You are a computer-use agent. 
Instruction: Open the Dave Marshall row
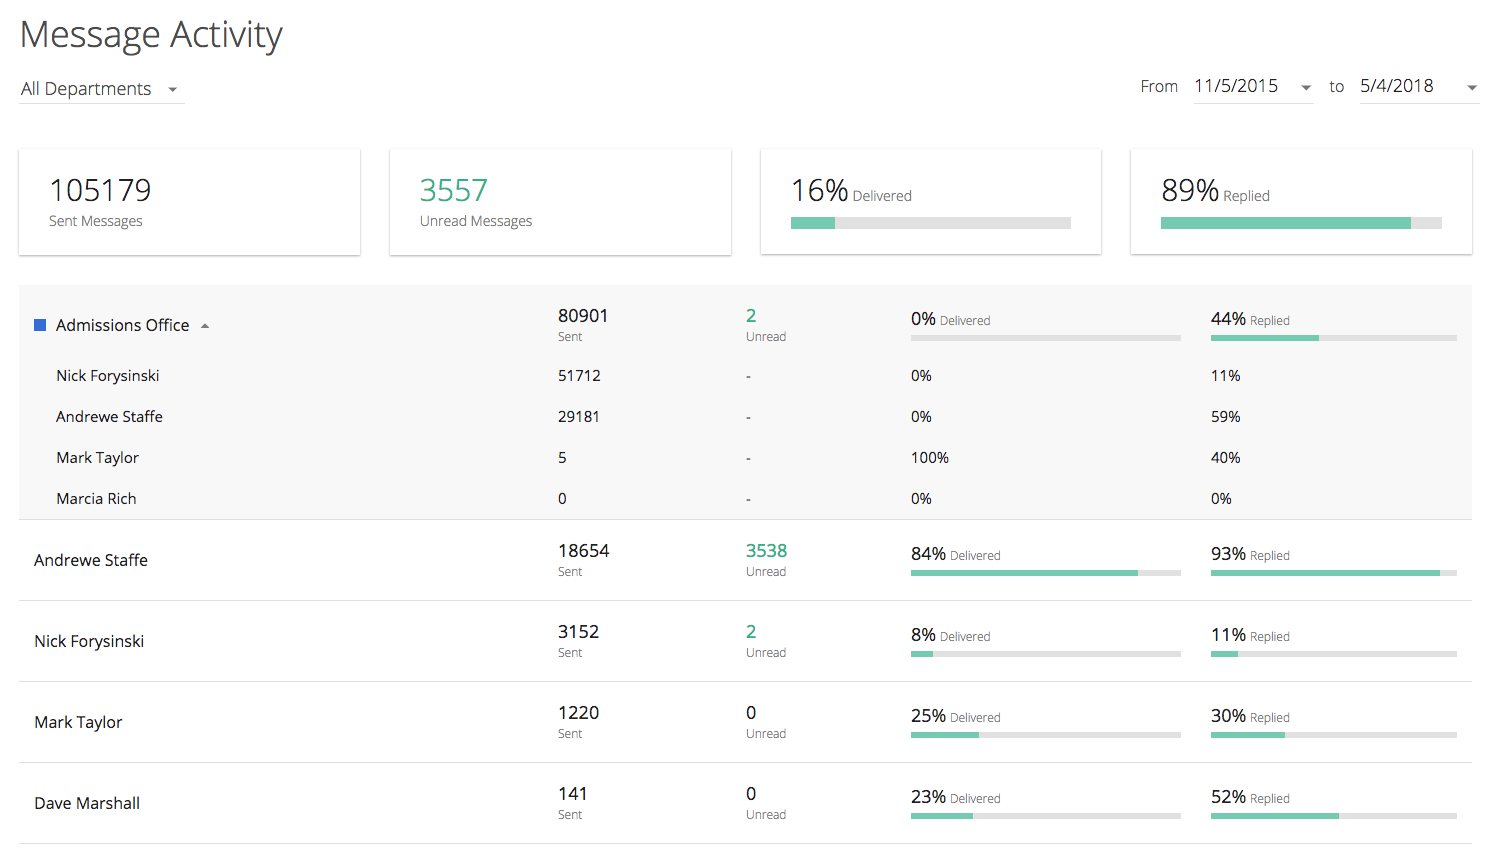(x=87, y=803)
